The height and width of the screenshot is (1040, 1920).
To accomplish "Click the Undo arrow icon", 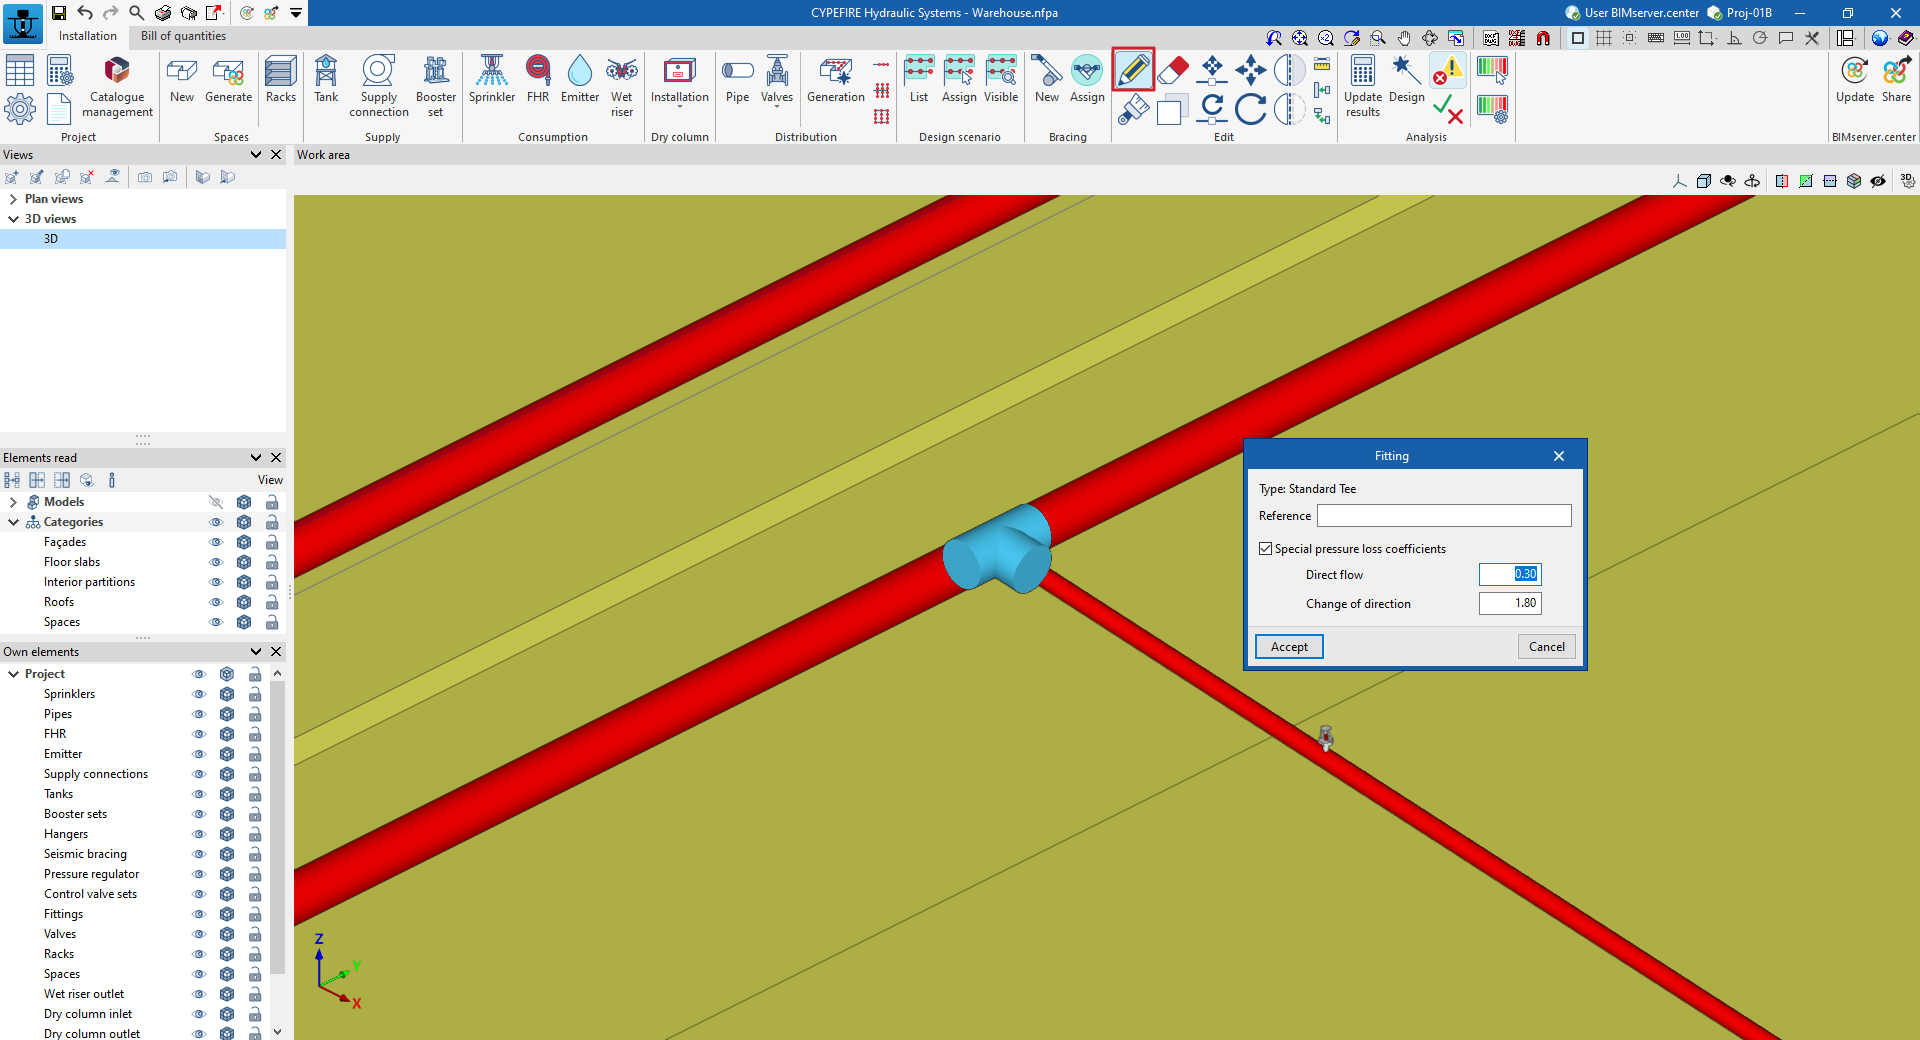I will click(85, 12).
